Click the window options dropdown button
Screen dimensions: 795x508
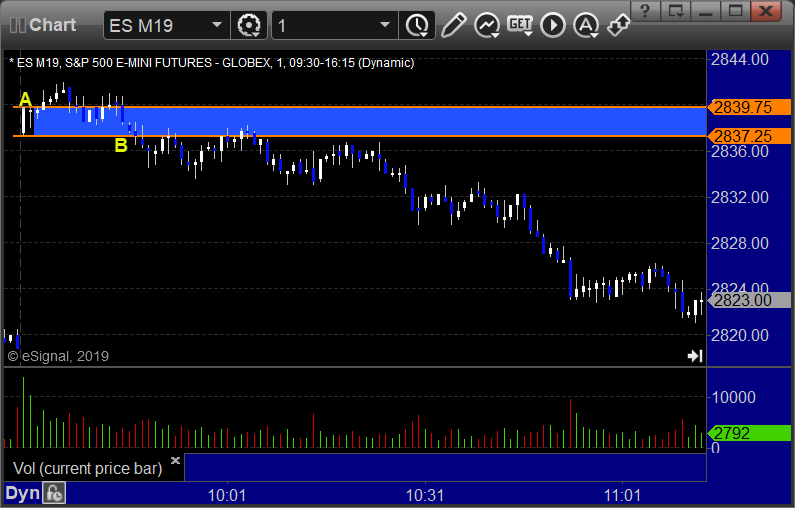coord(676,11)
